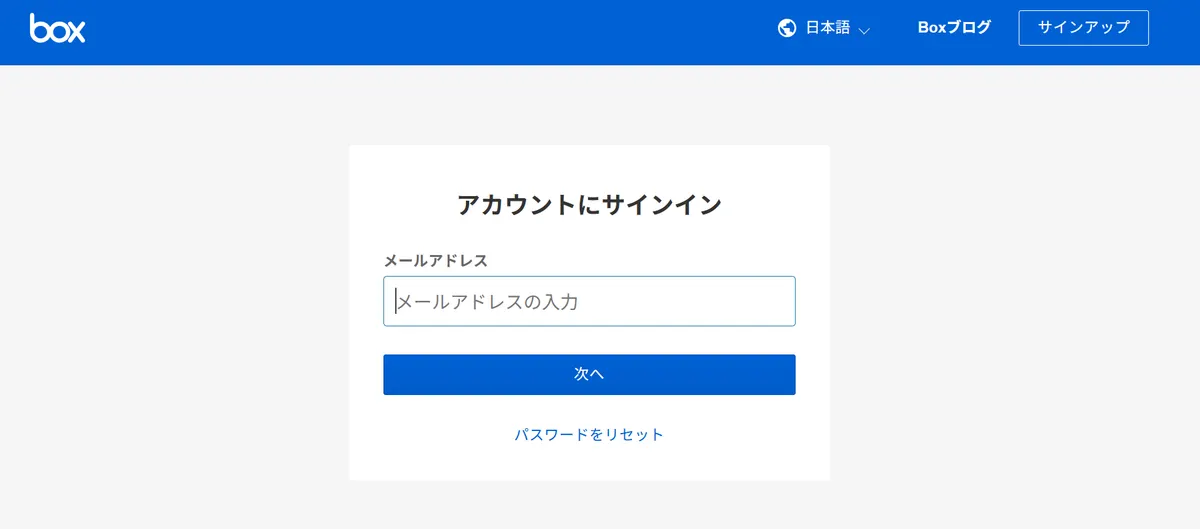Proceed to the next sign-in step with 次へ
The width and height of the screenshot is (1200, 529).
point(589,374)
